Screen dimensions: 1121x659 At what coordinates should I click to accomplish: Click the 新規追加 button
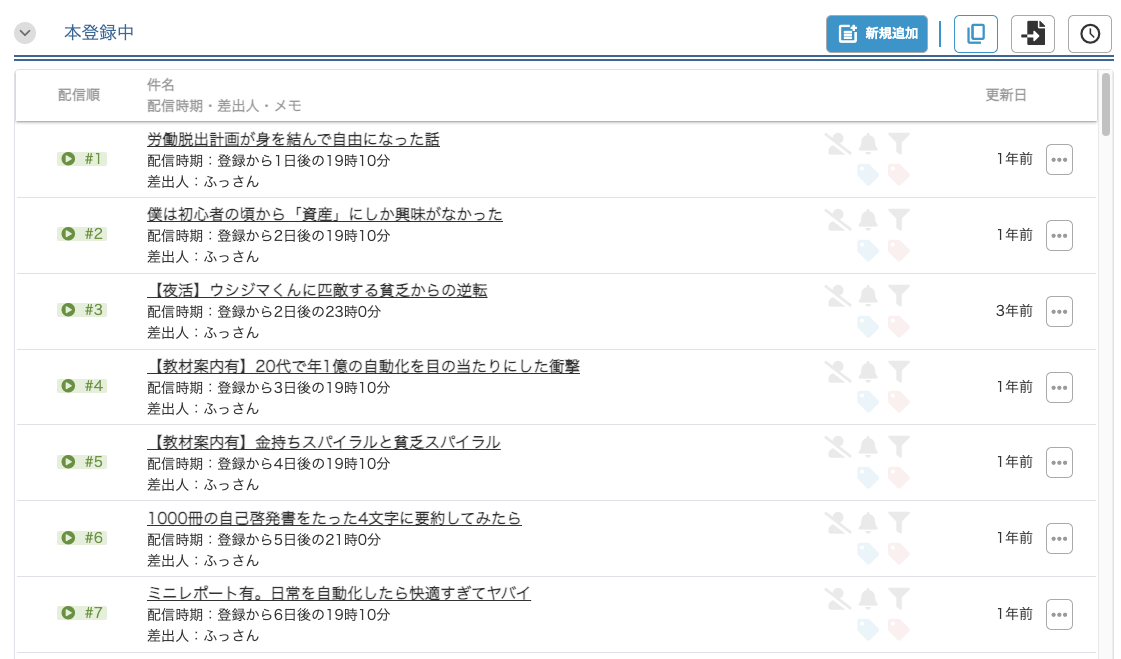877,33
